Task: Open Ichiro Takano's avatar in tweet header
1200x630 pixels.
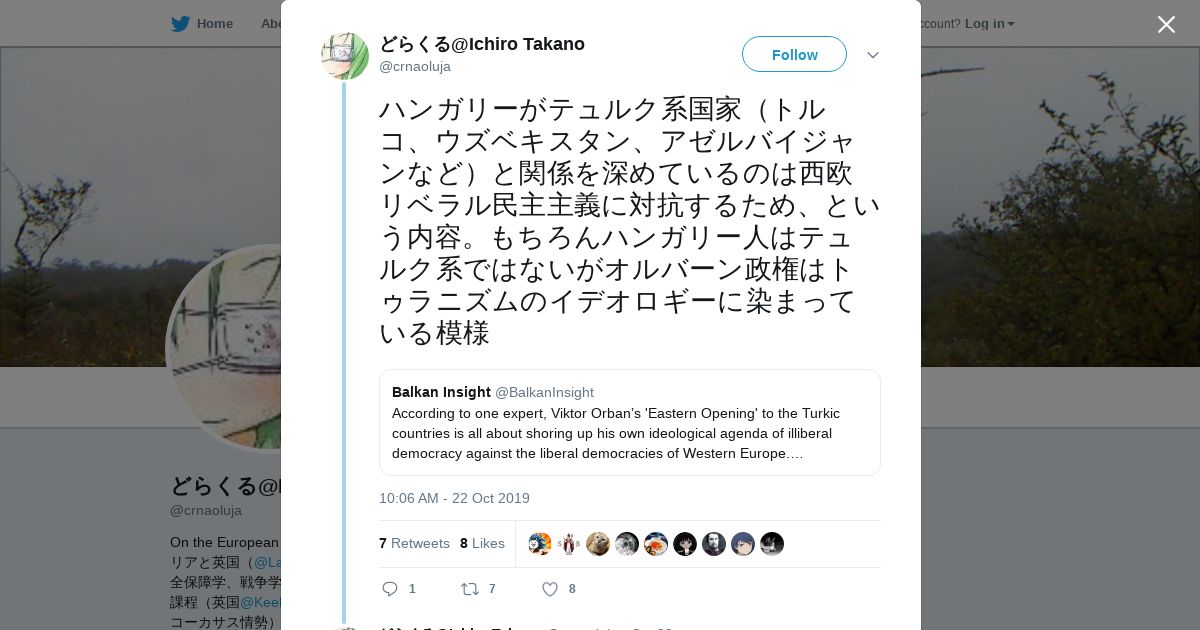Action: coord(345,55)
